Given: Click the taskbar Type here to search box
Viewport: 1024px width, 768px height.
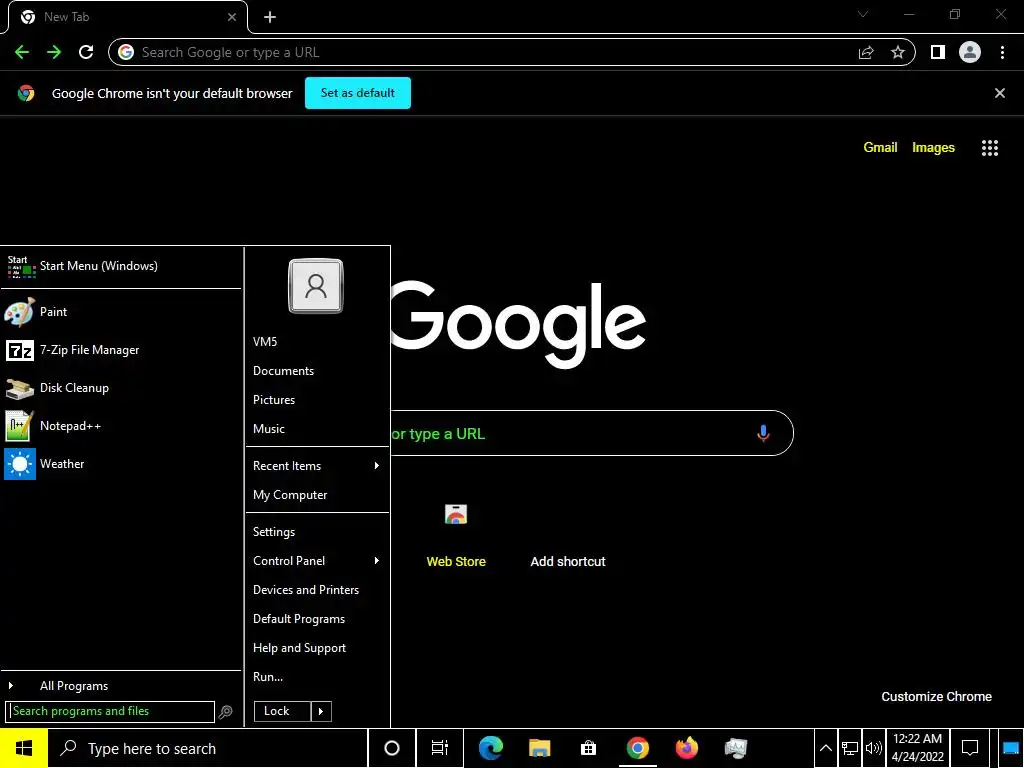Looking at the screenshot, I should 208,748.
